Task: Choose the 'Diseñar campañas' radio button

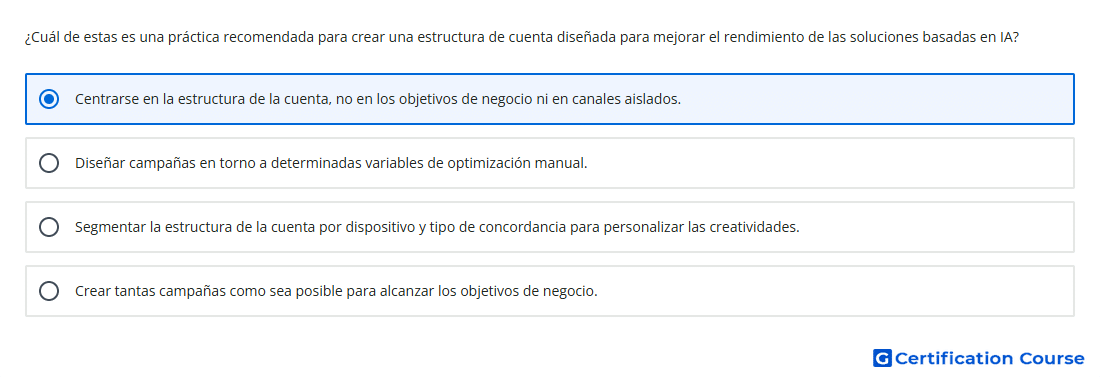Action: coord(49,163)
